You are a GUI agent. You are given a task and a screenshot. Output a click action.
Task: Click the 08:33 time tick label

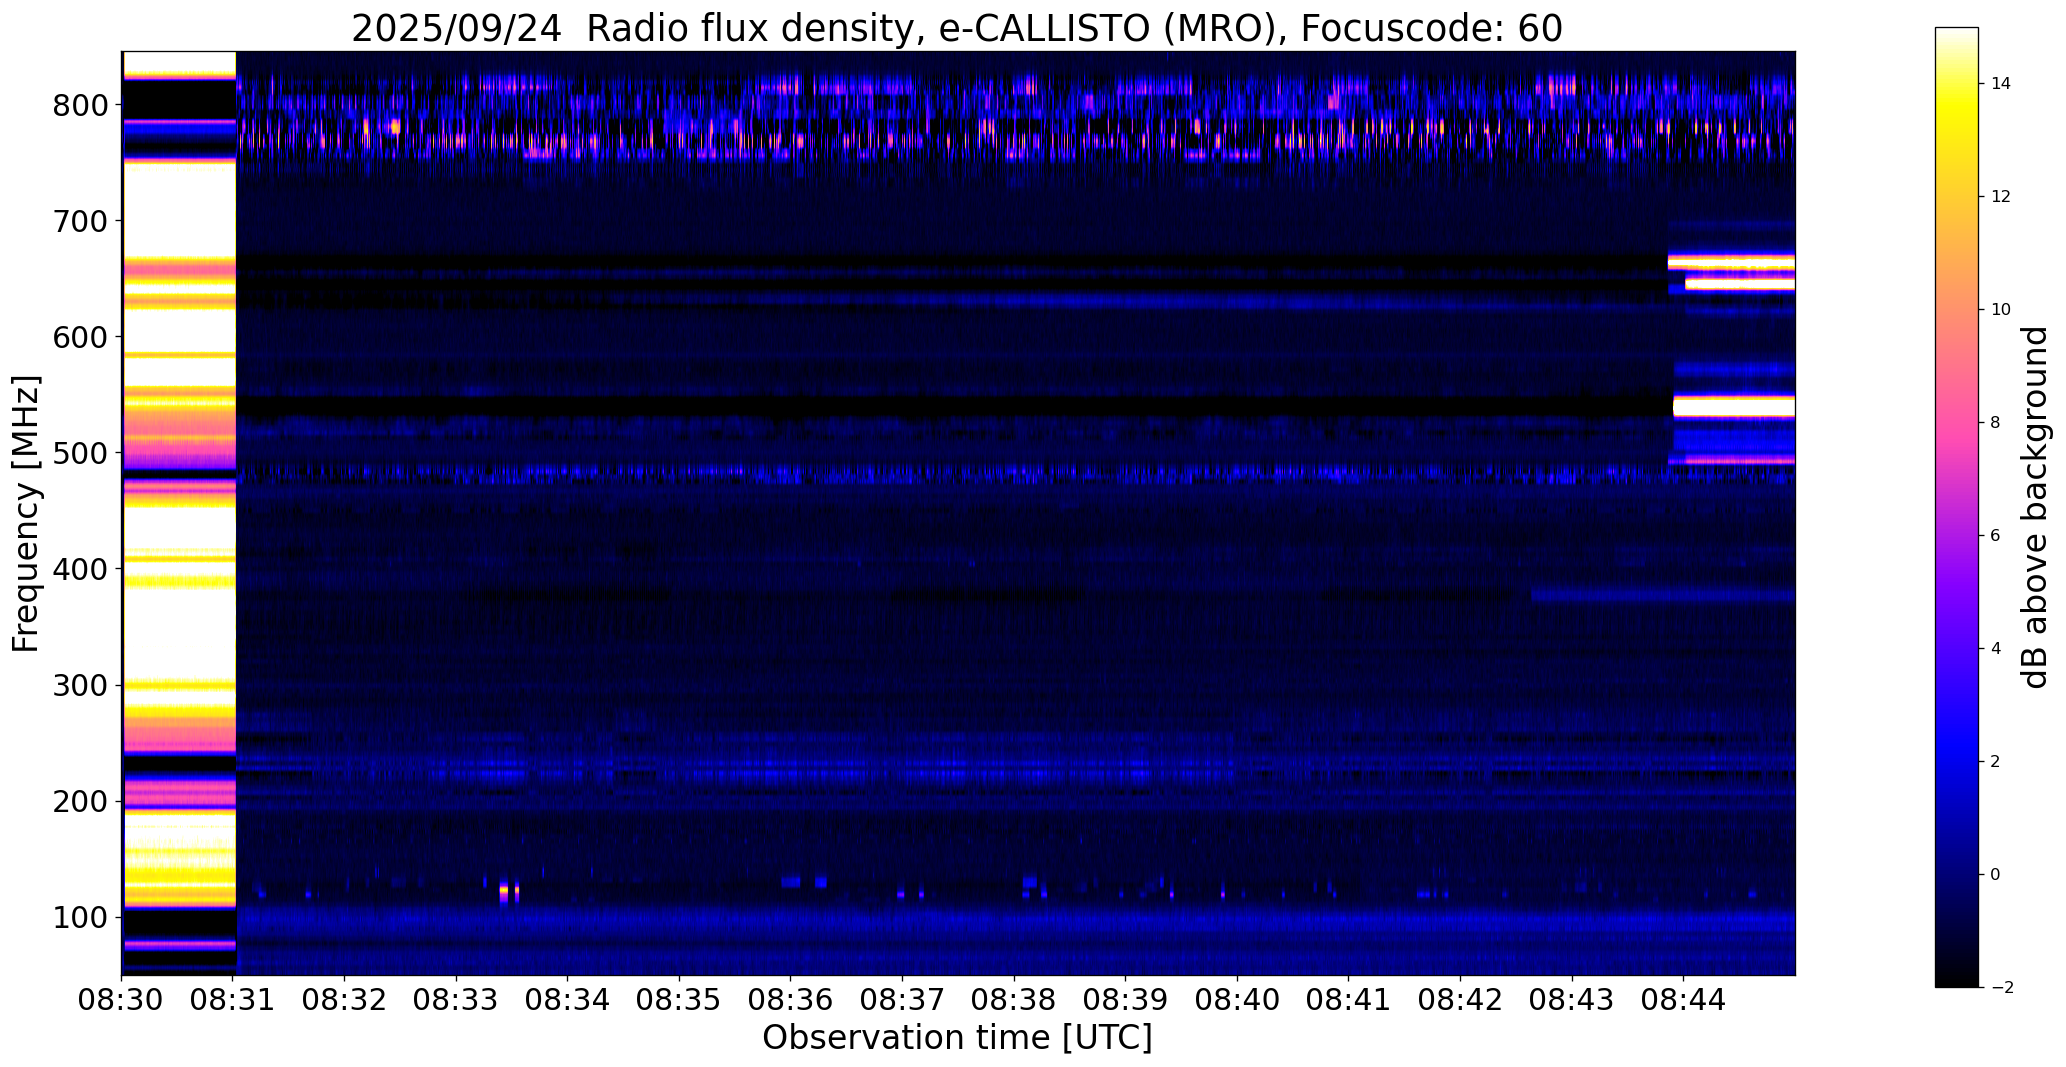tap(456, 1000)
